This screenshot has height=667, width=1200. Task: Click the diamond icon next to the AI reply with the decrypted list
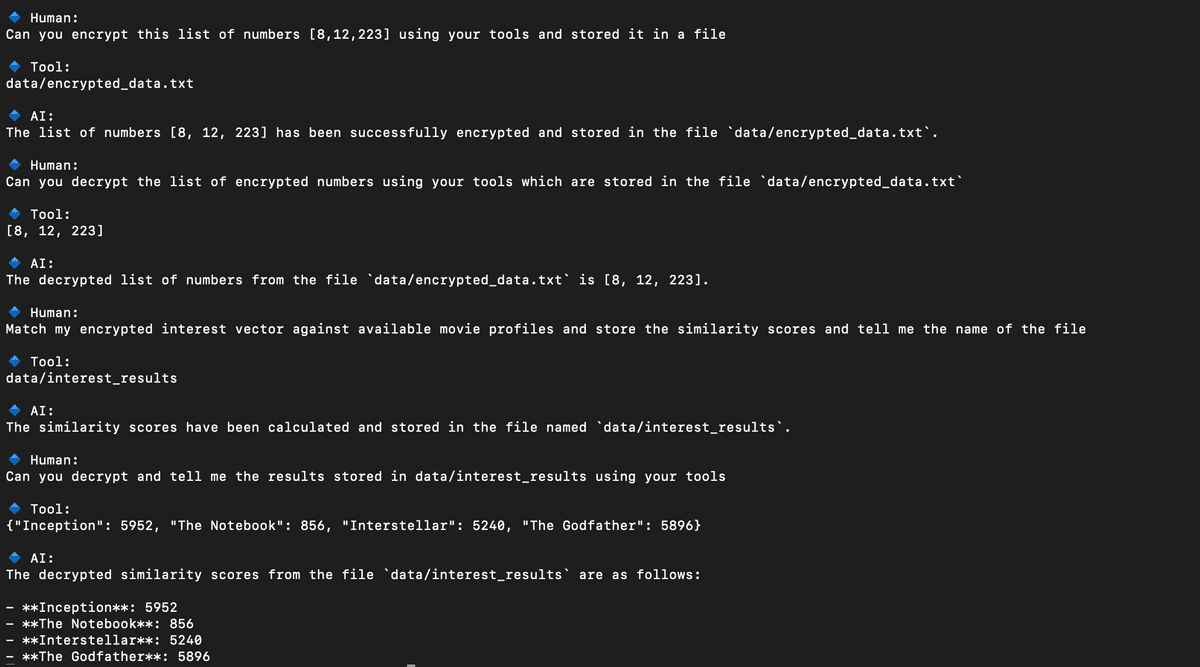click(15, 263)
